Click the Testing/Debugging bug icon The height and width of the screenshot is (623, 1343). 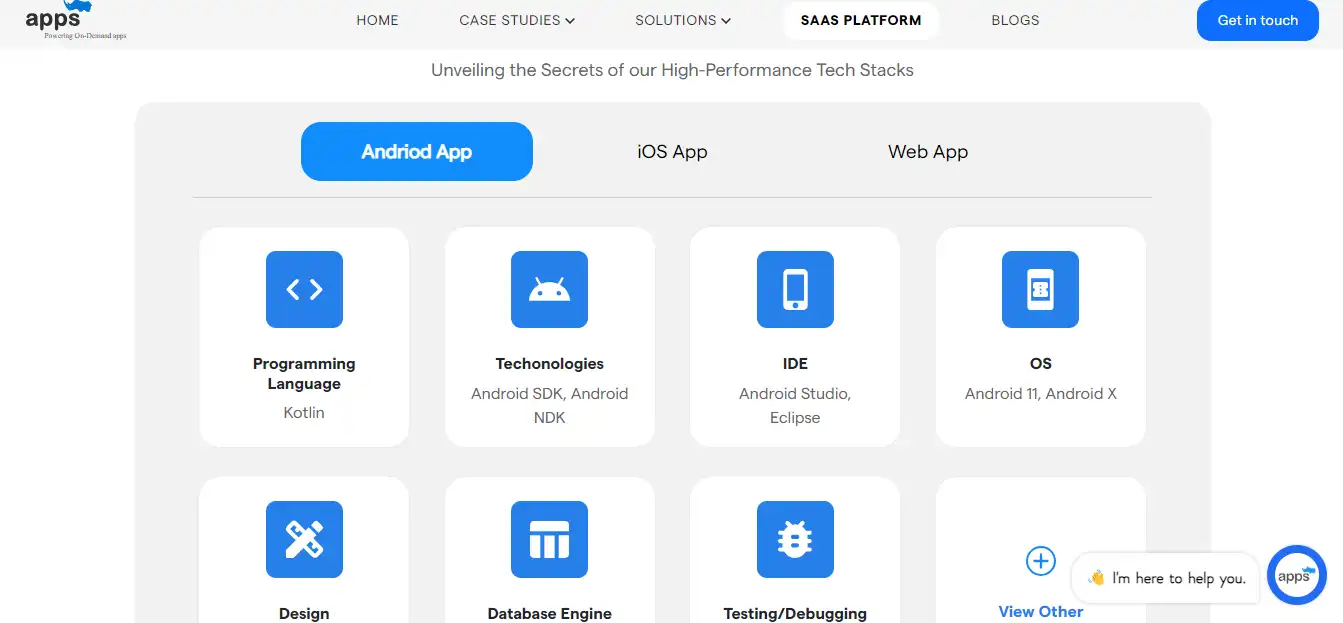pyautogui.click(x=795, y=539)
